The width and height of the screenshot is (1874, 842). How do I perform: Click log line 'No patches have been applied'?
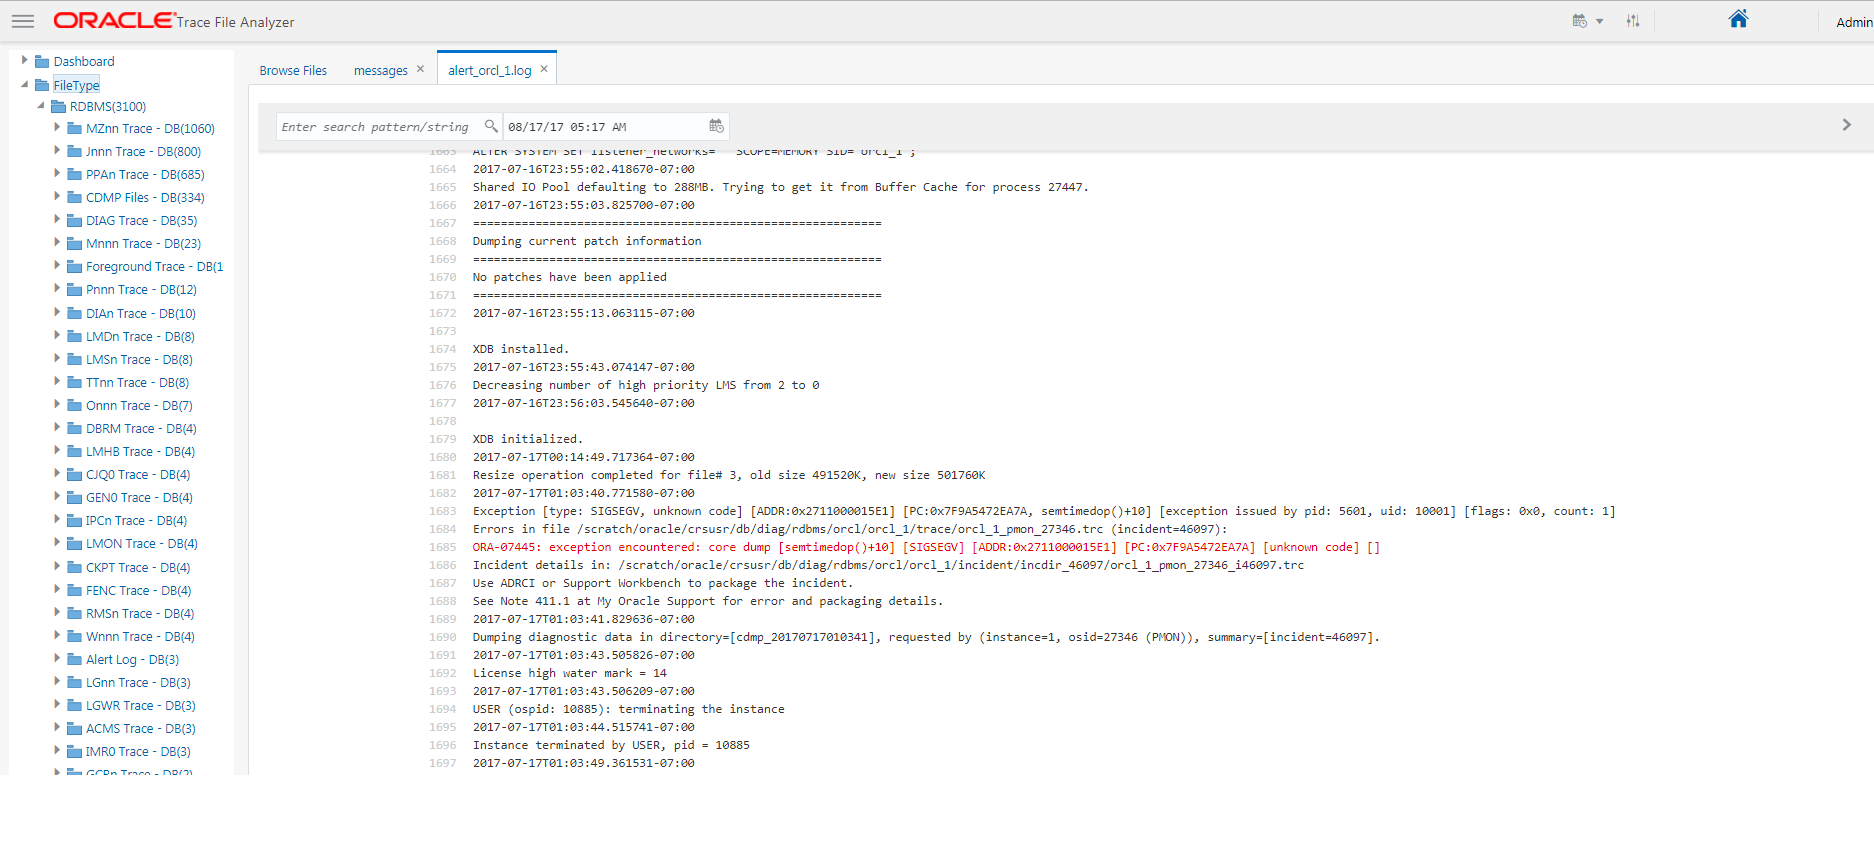569,277
